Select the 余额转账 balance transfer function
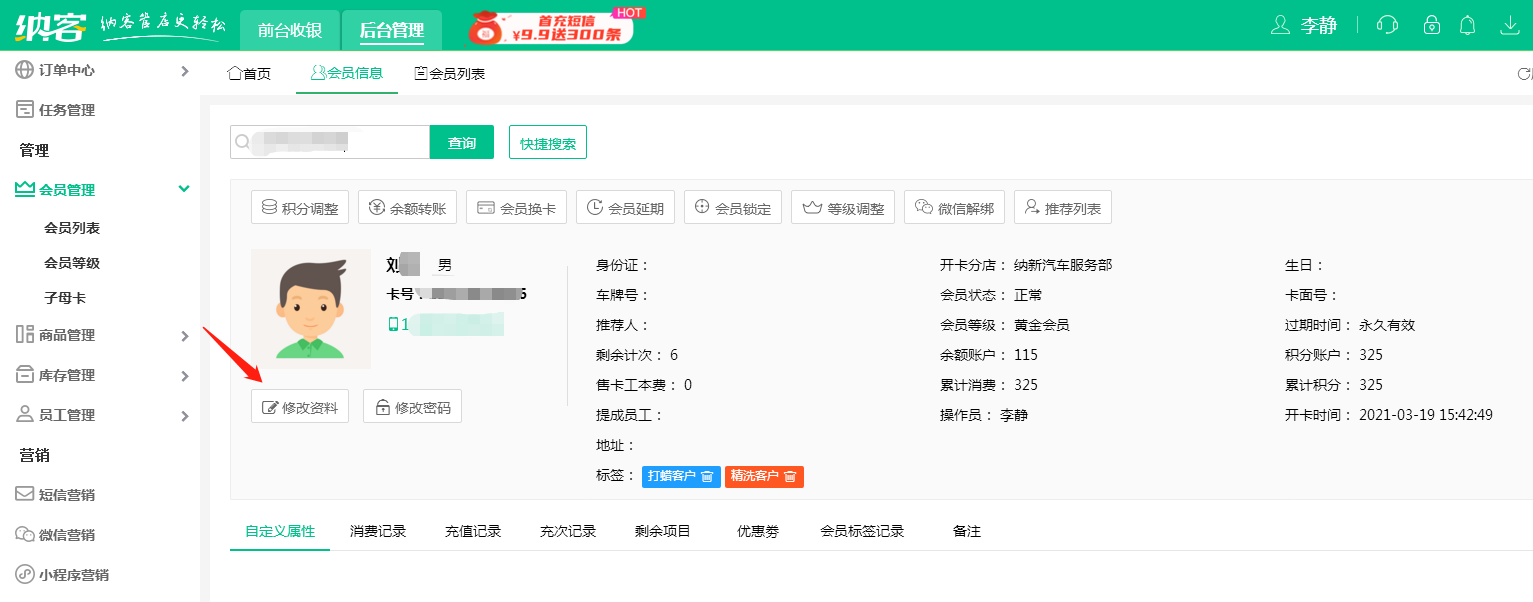 pos(407,207)
